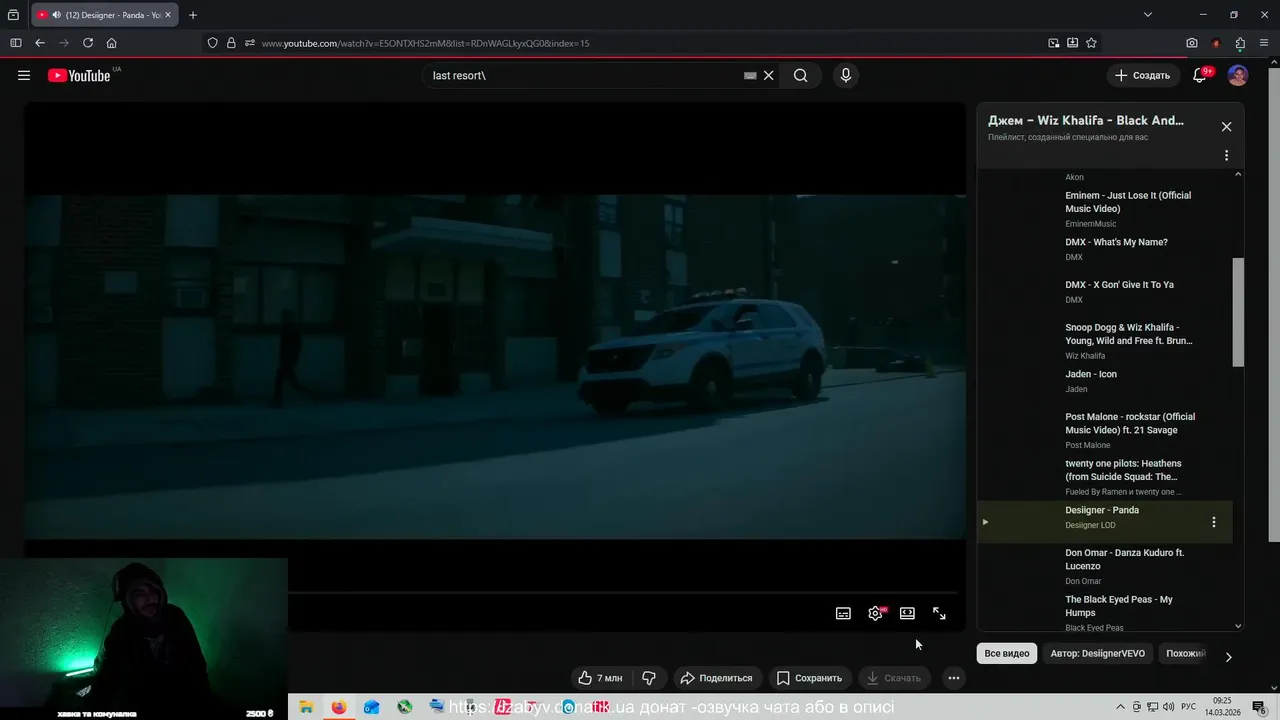Click the playlist panel scrollbar thumb
The width and height of the screenshot is (1280, 720).
[1238, 312]
